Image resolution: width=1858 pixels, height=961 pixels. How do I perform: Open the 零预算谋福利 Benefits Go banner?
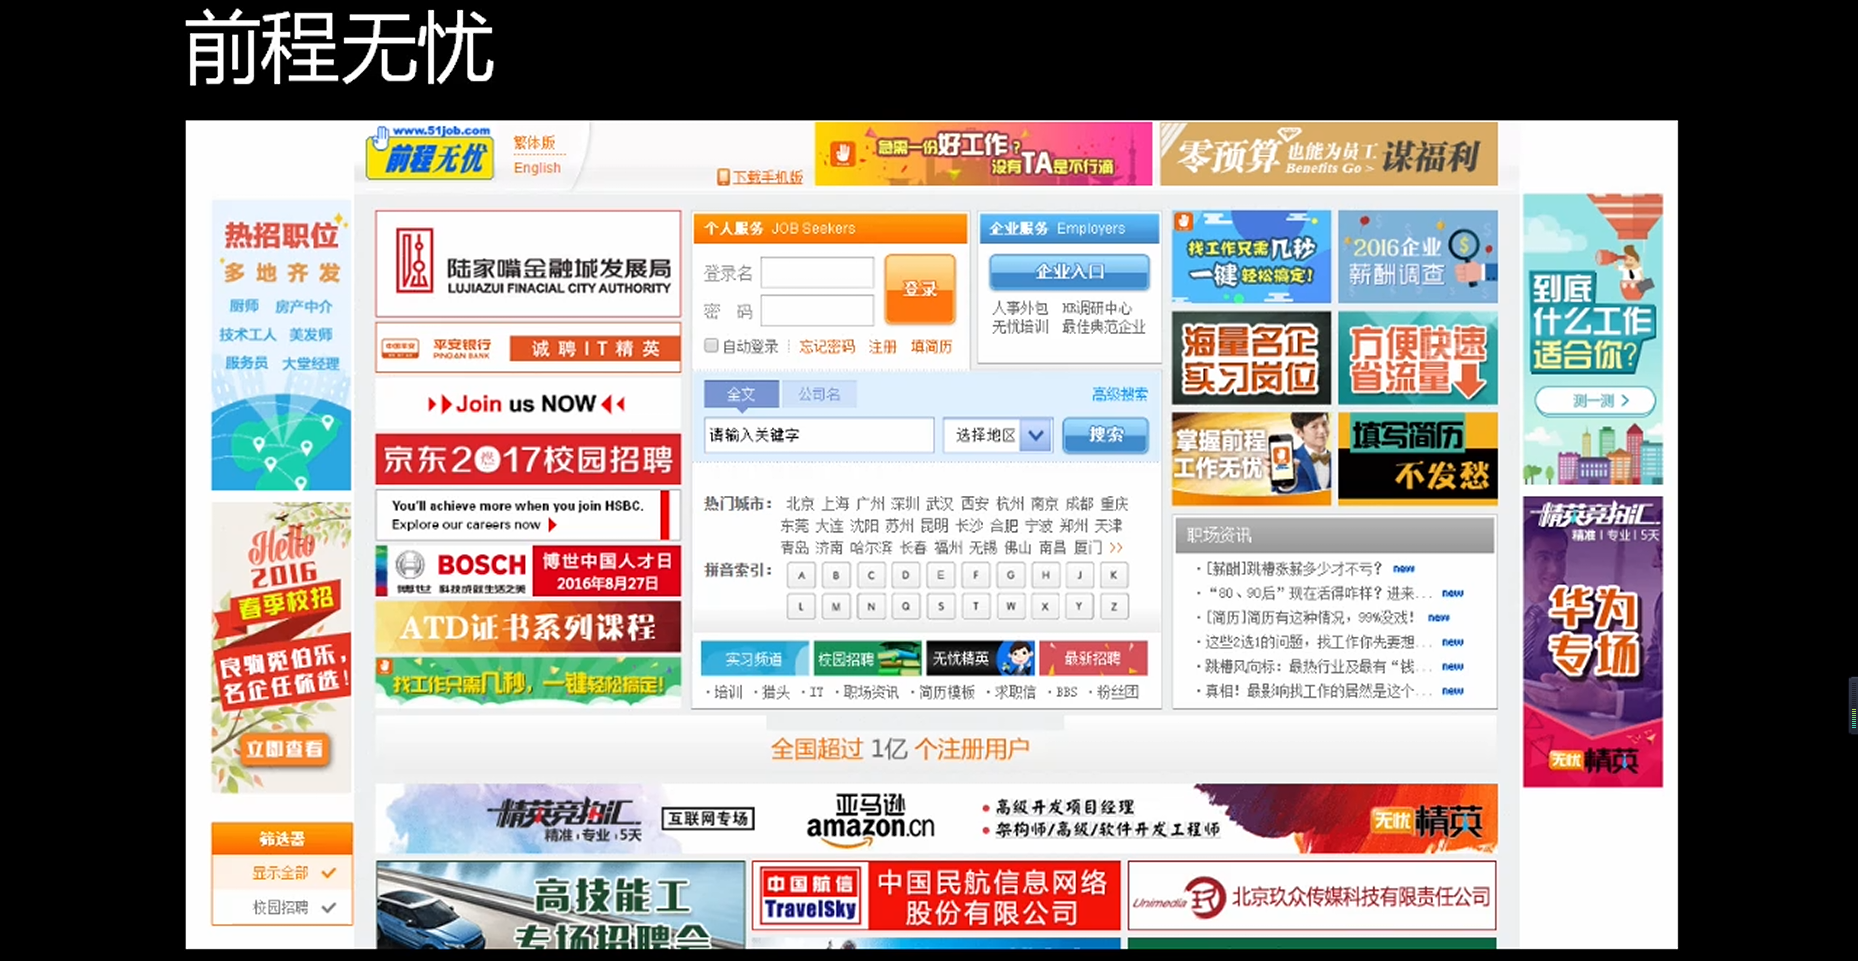pos(1329,154)
